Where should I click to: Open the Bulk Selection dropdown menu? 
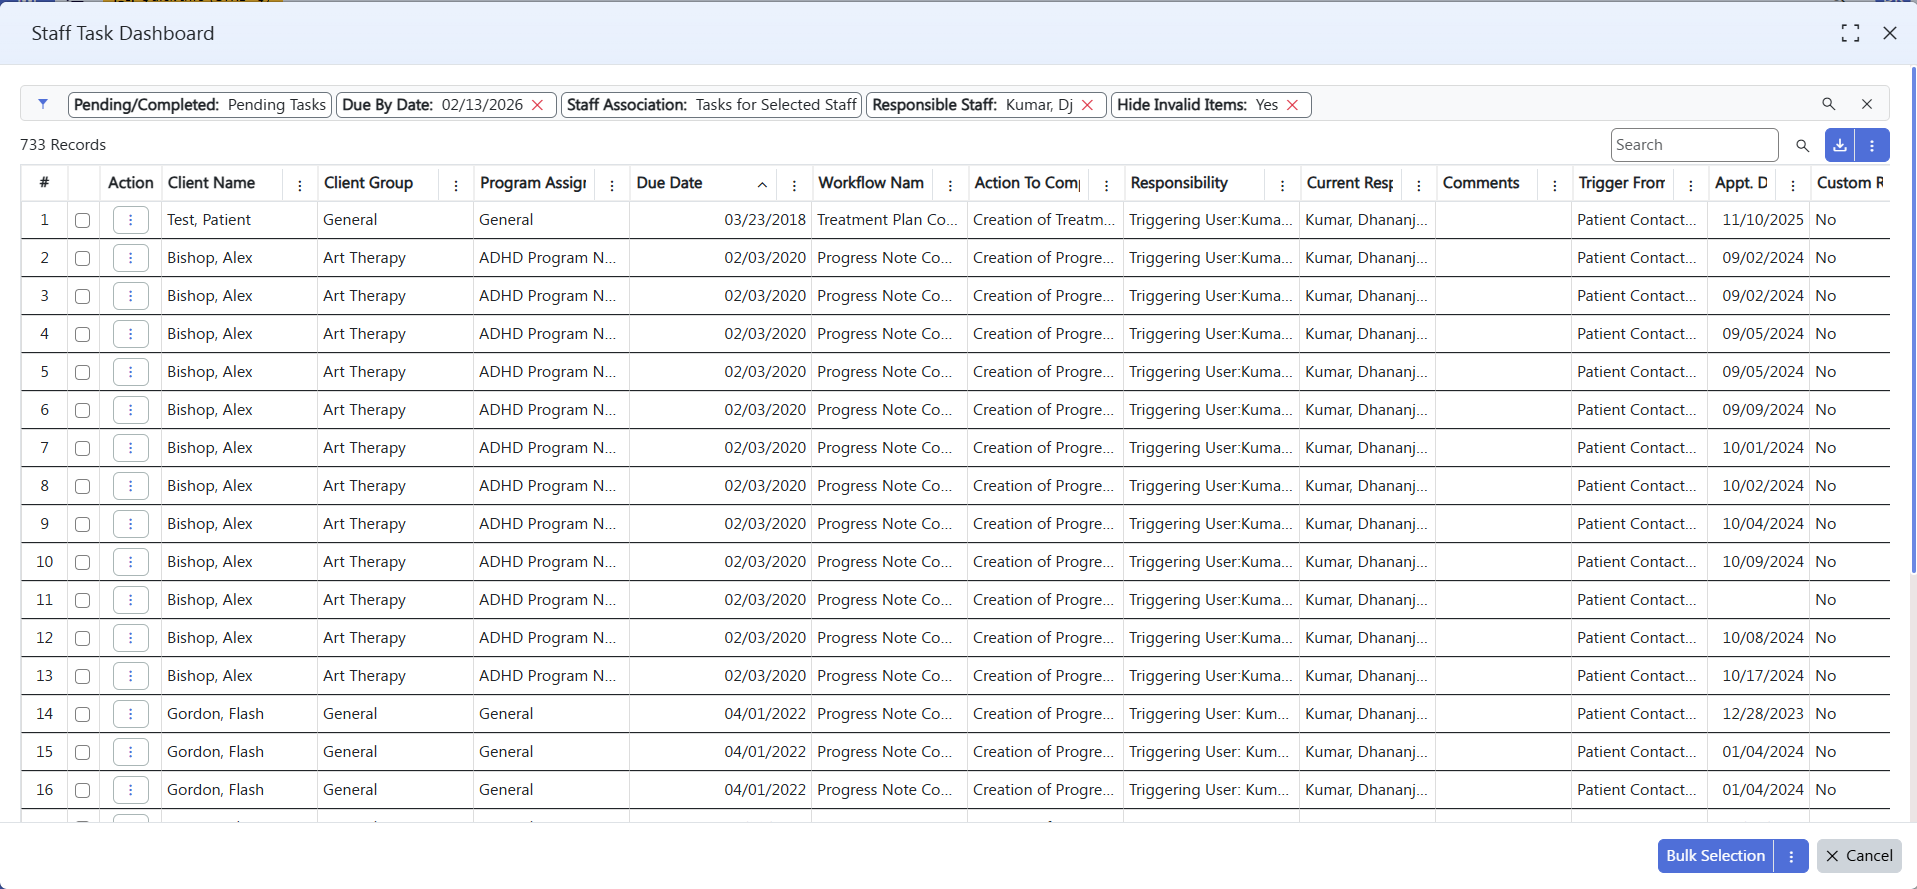[x=1792, y=856]
